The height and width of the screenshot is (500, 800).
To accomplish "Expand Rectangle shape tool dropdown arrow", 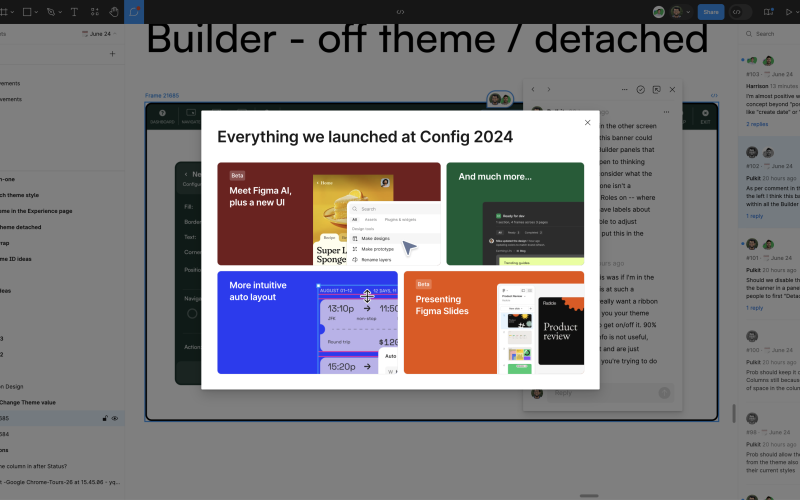I will pyautogui.click(x=36, y=12).
